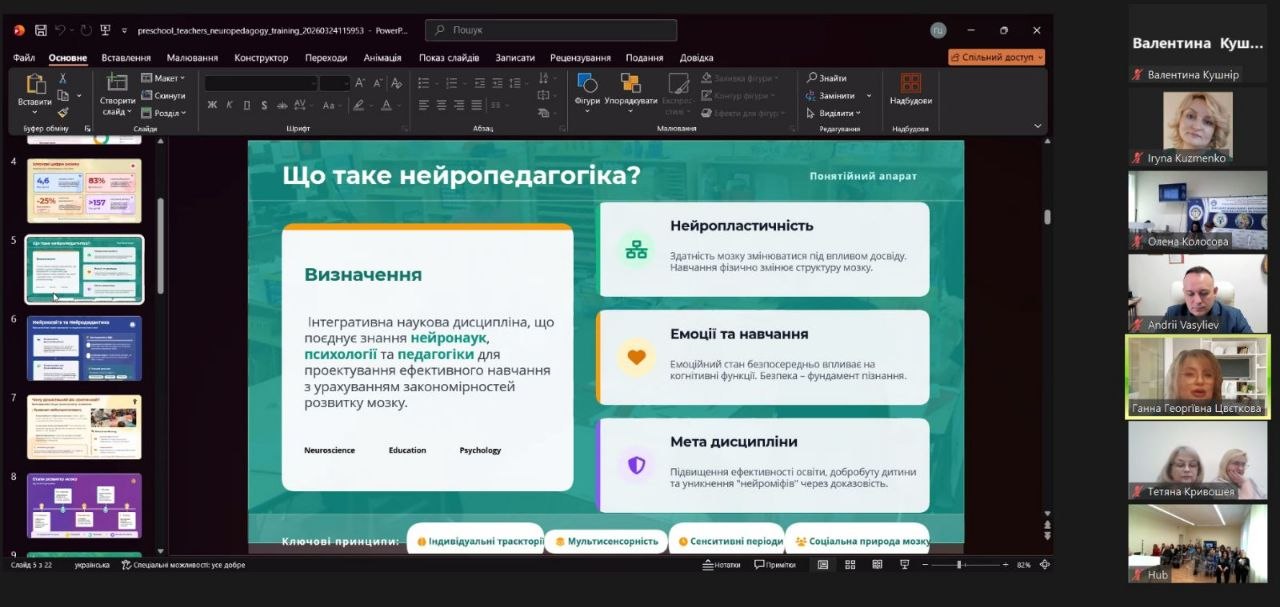This screenshot has width=1280, height=607.
Task: Expand the Макет layout dropdown
Action: tap(163, 78)
